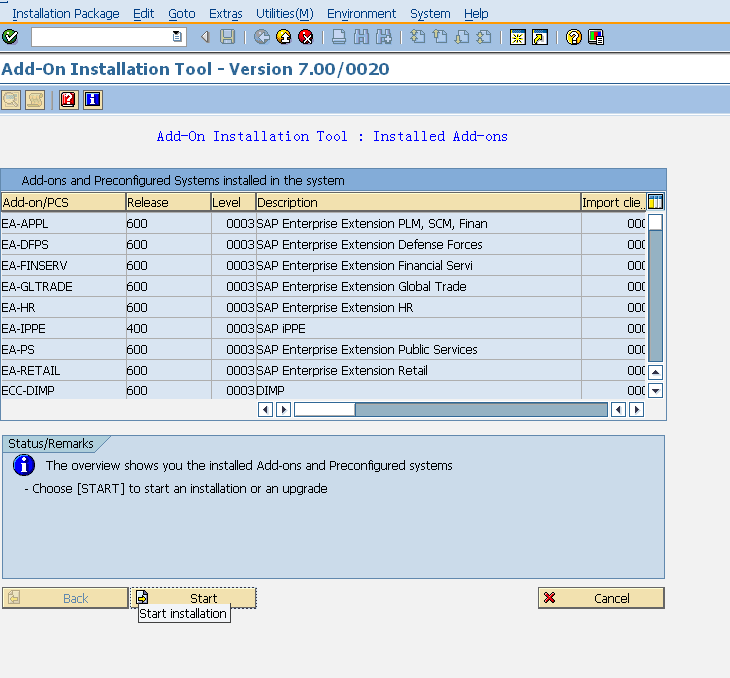
Task: Click the table vertical scroll down arrow
Action: (655, 390)
